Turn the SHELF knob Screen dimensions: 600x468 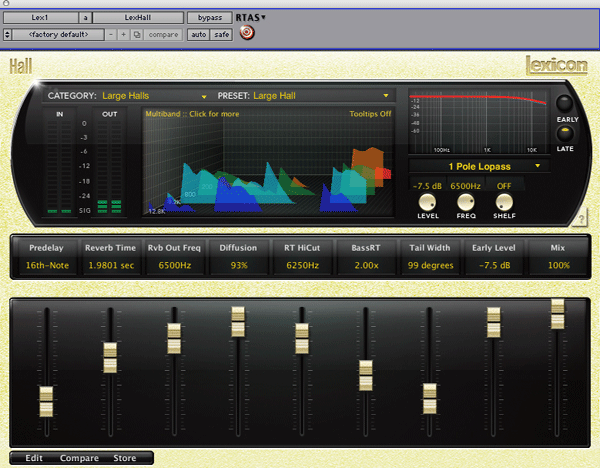[504, 202]
